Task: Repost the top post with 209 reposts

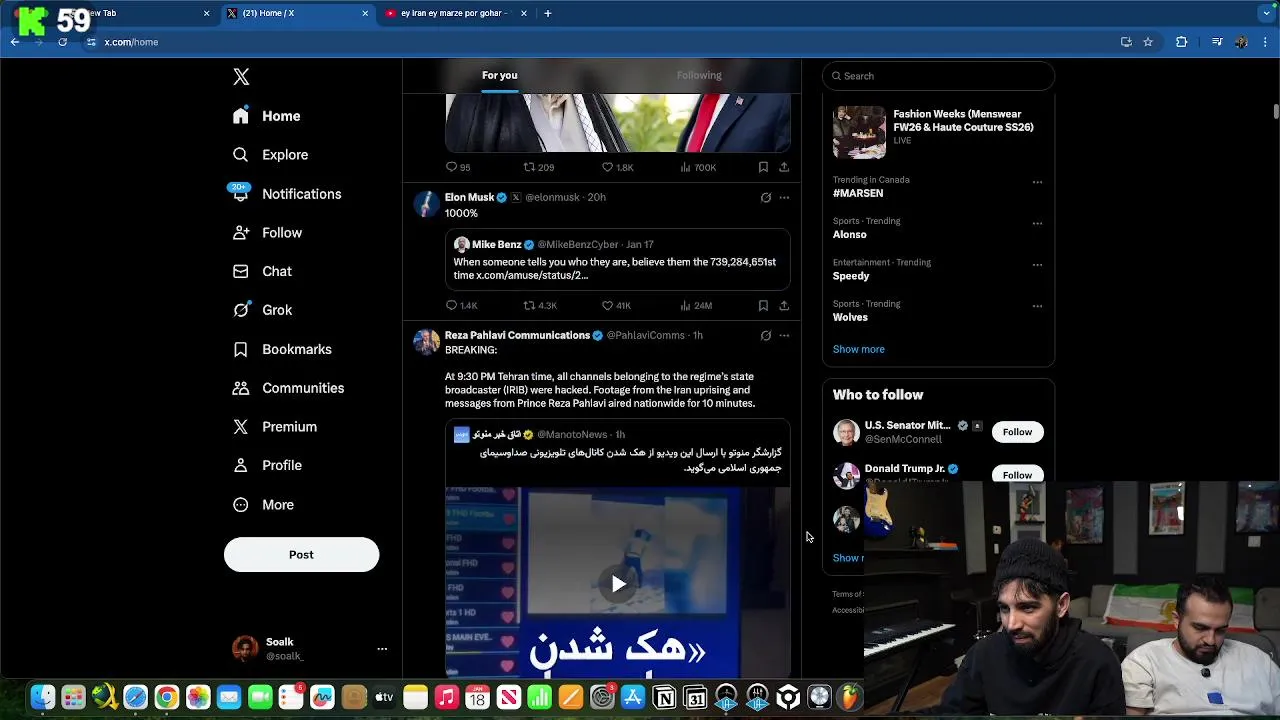Action: pyautogui.click(x=539, y=168)
